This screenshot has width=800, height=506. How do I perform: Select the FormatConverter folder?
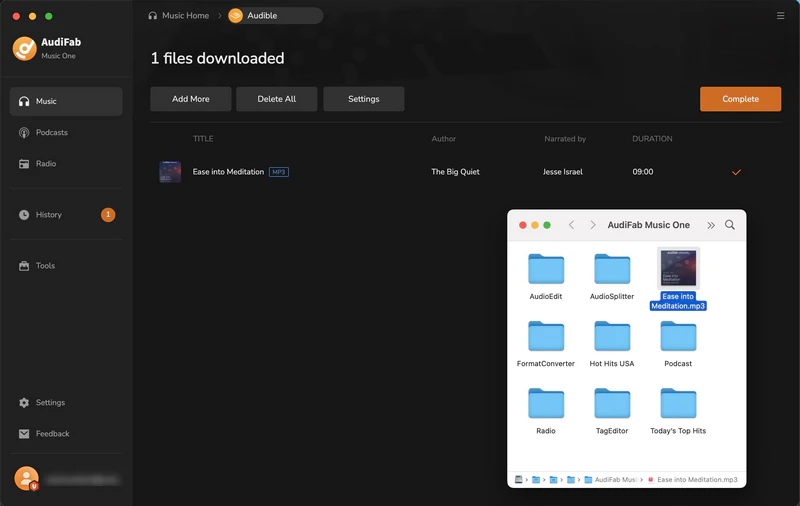tap(546, 343)
